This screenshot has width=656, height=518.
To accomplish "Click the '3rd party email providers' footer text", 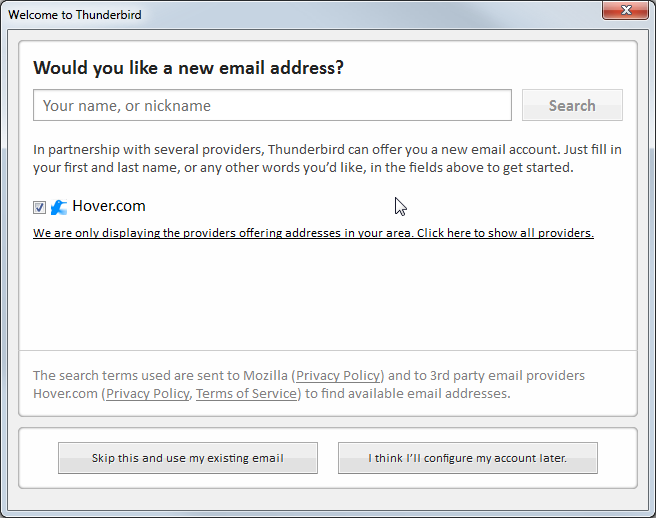I will point(499,376).
